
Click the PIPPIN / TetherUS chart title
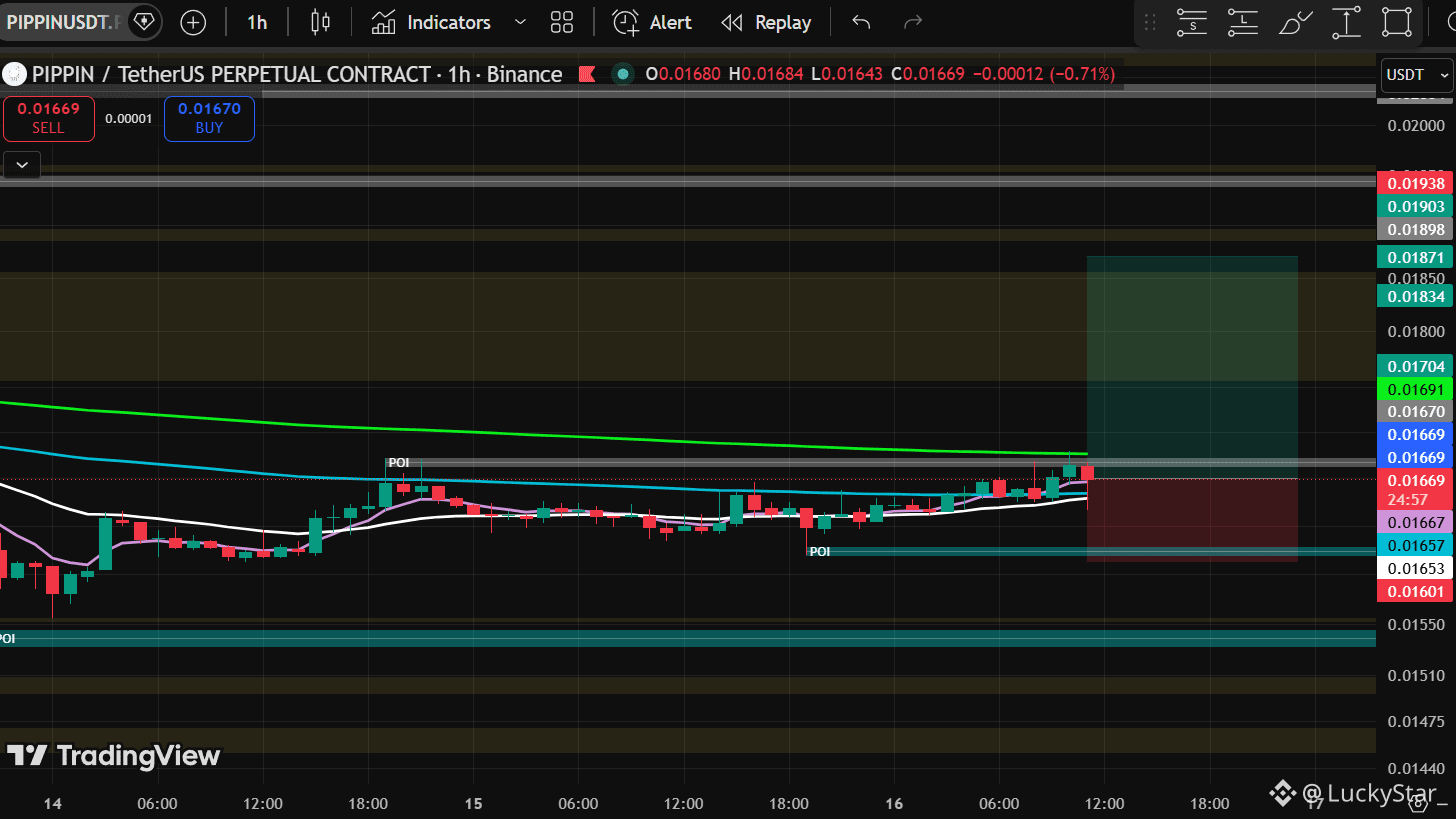pos(297,74)
